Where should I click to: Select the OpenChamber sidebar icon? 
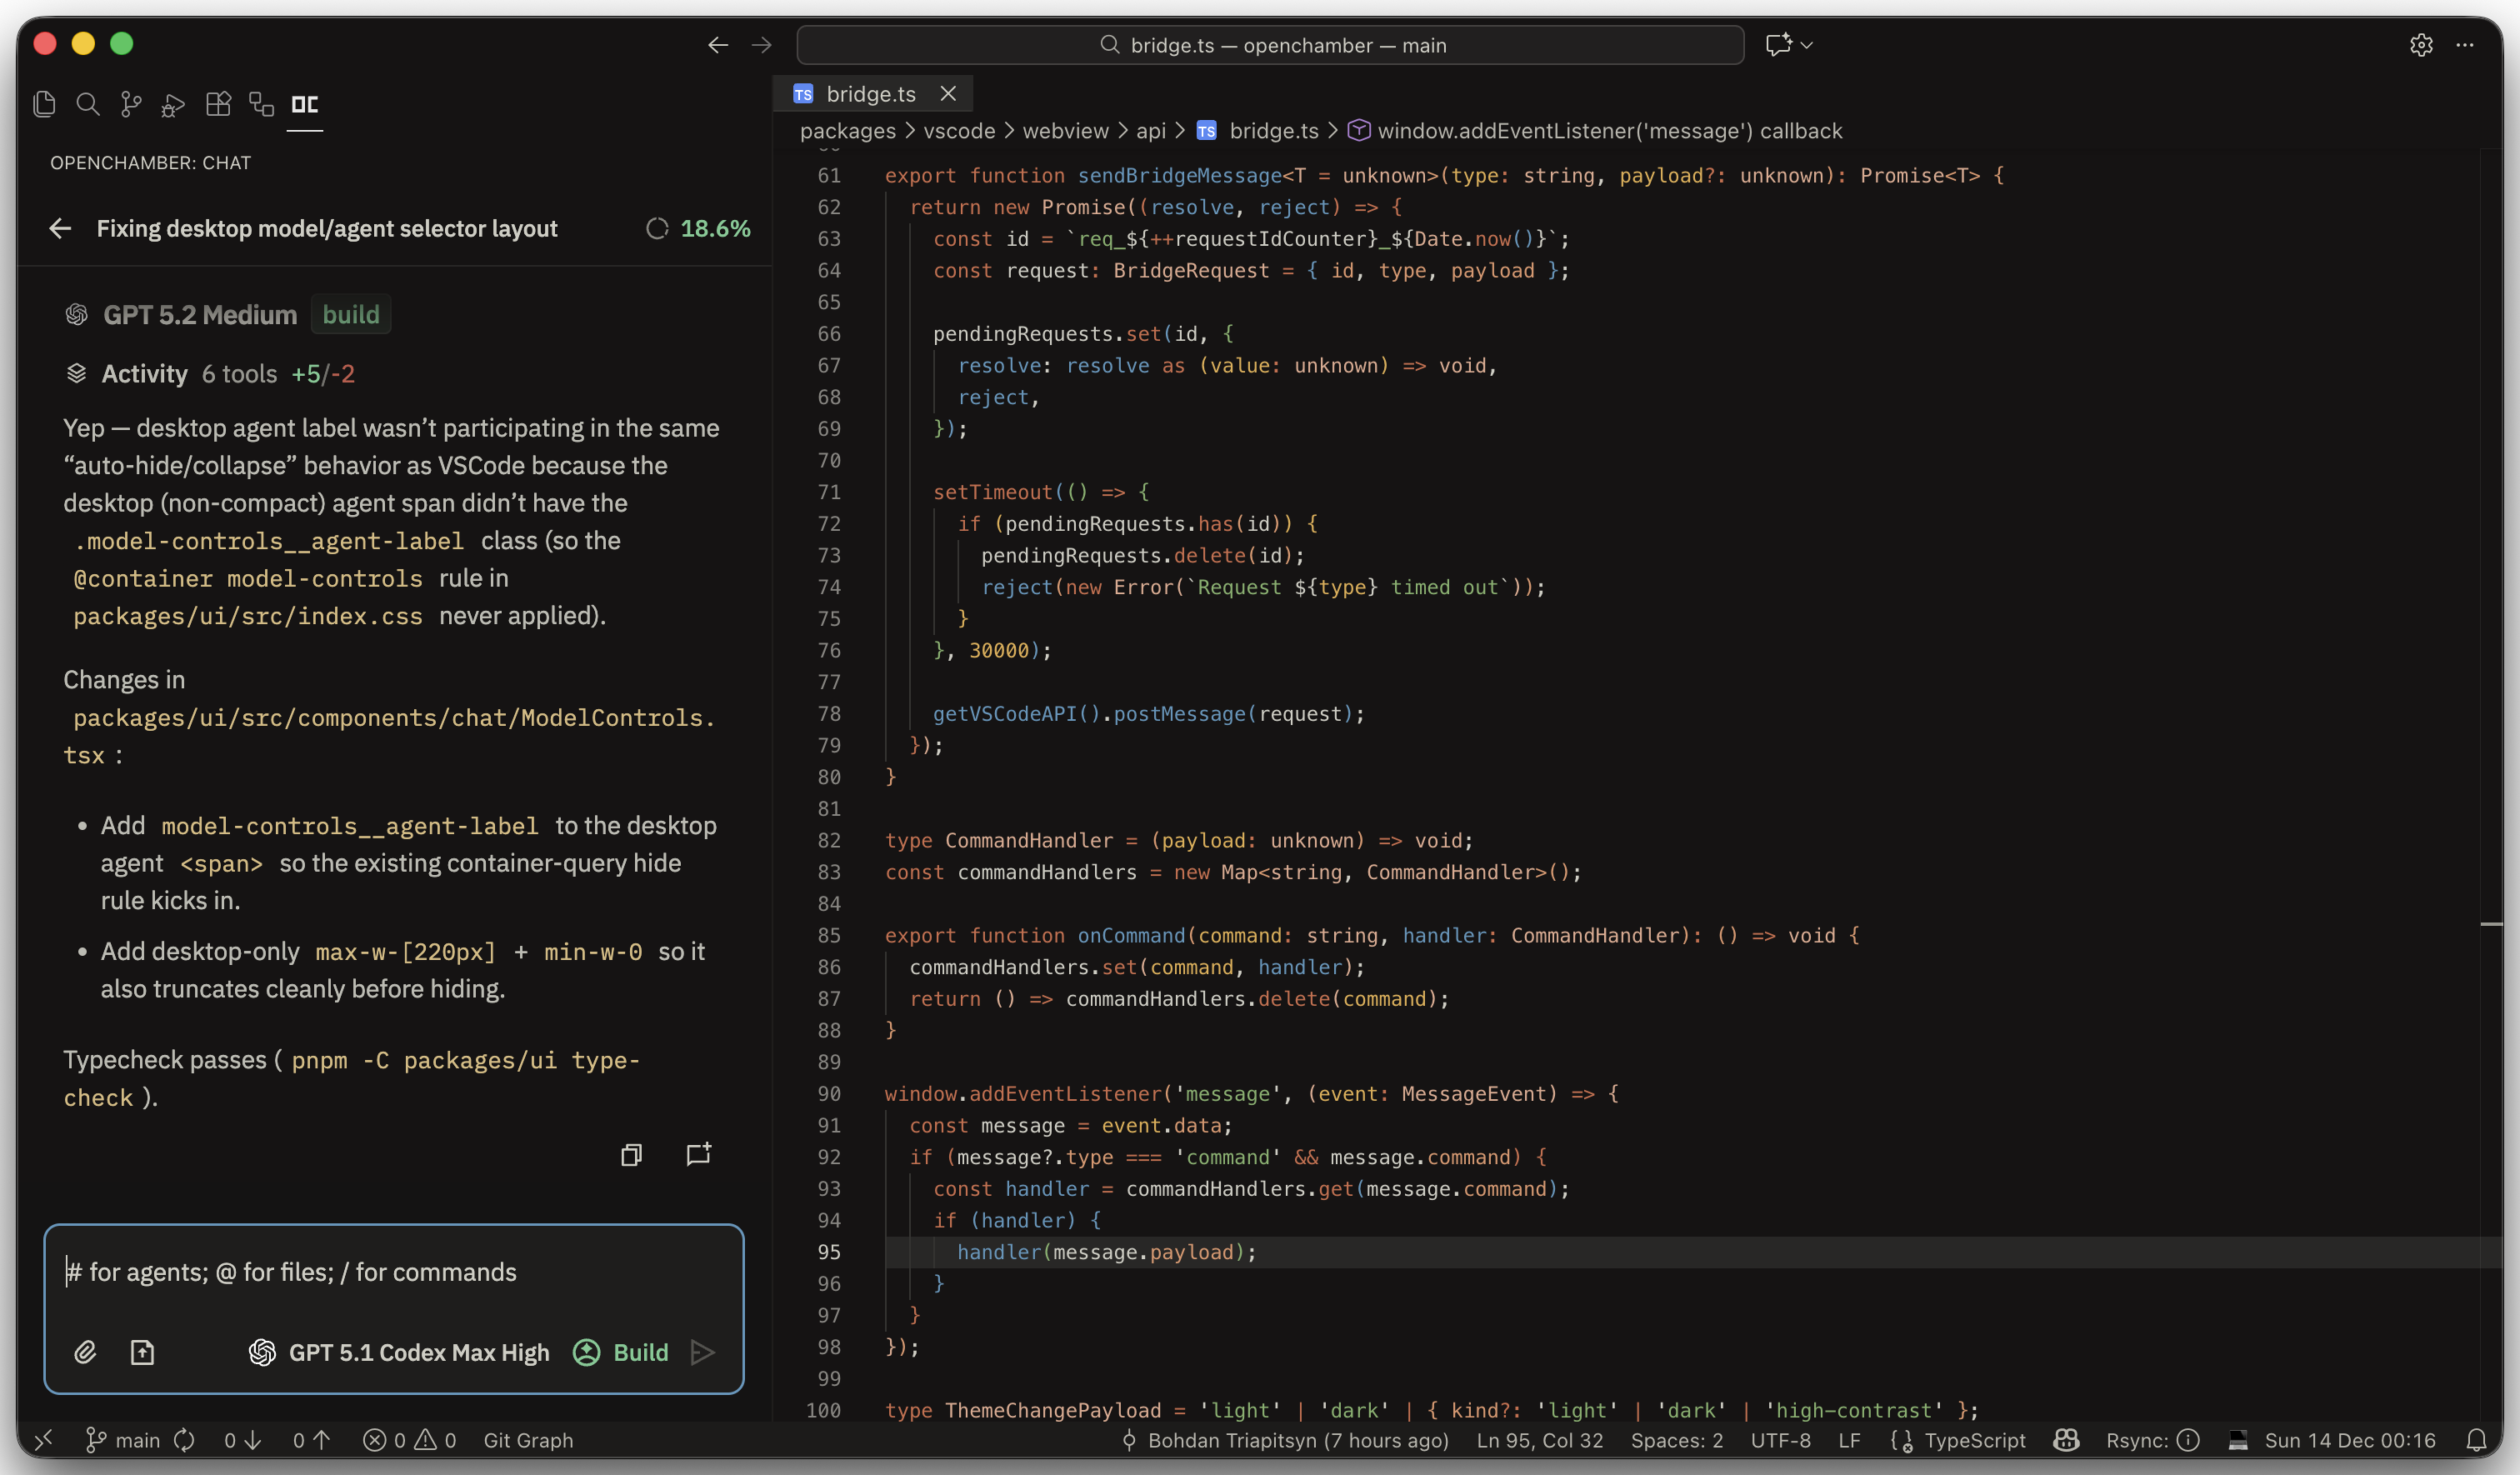tap(304, 104)
